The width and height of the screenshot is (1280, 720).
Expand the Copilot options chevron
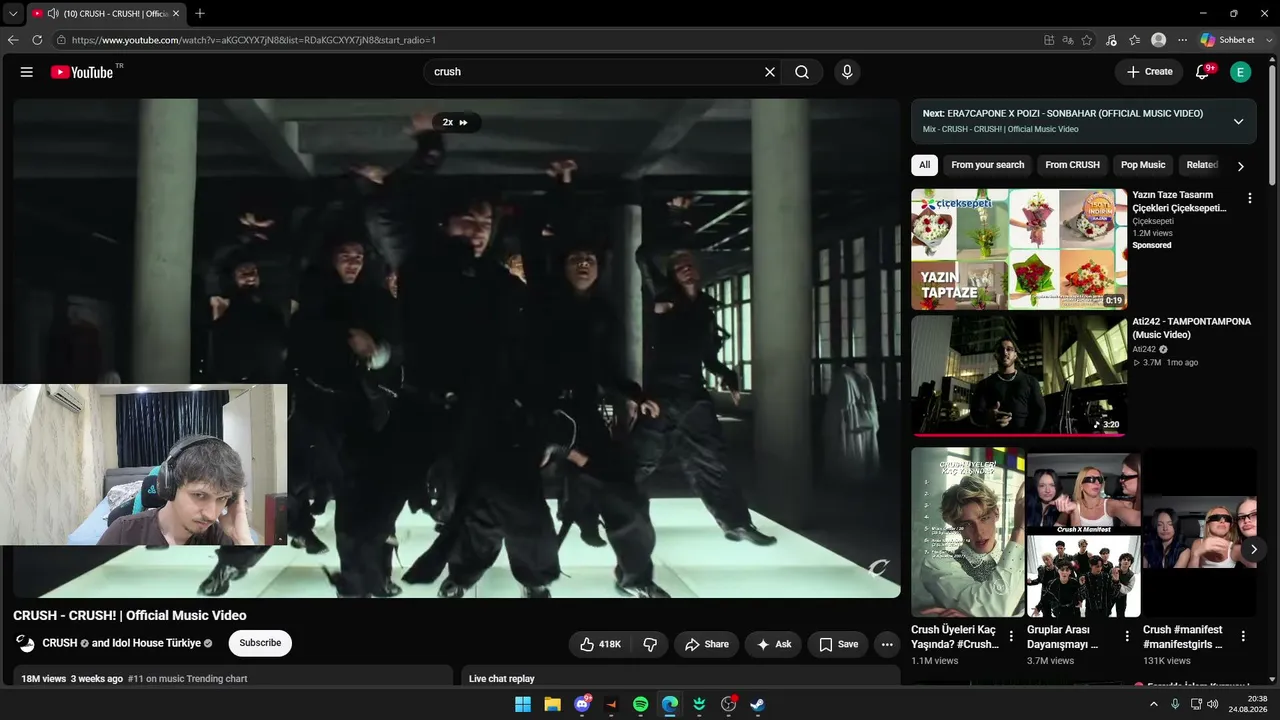coord(1269,40)
